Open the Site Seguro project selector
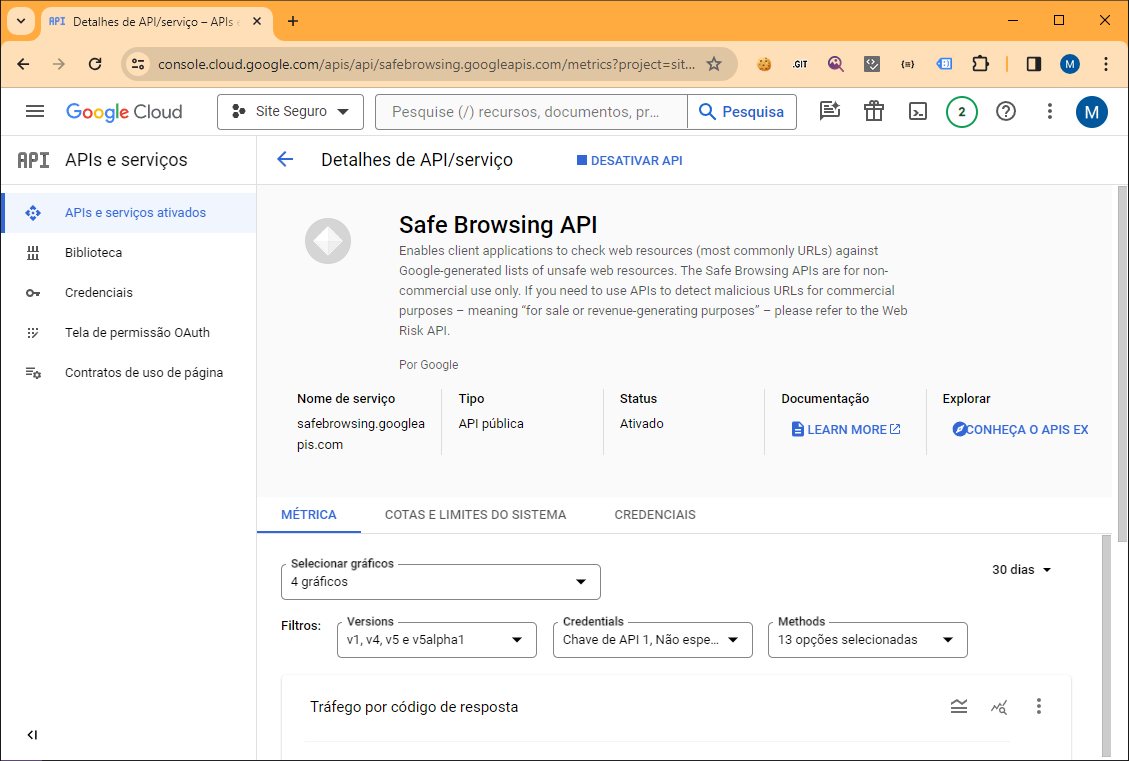This screenshot has width=1129, height=761. (x=290, y=112)
